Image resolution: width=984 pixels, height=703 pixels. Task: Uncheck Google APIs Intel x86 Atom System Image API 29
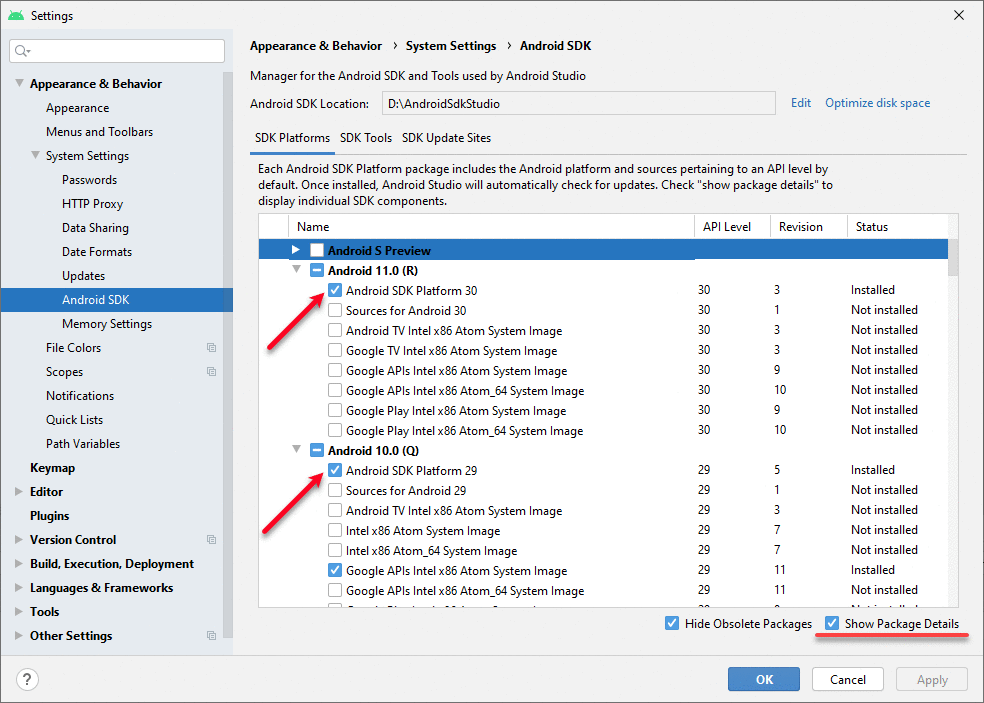click(x=335, y=571)
